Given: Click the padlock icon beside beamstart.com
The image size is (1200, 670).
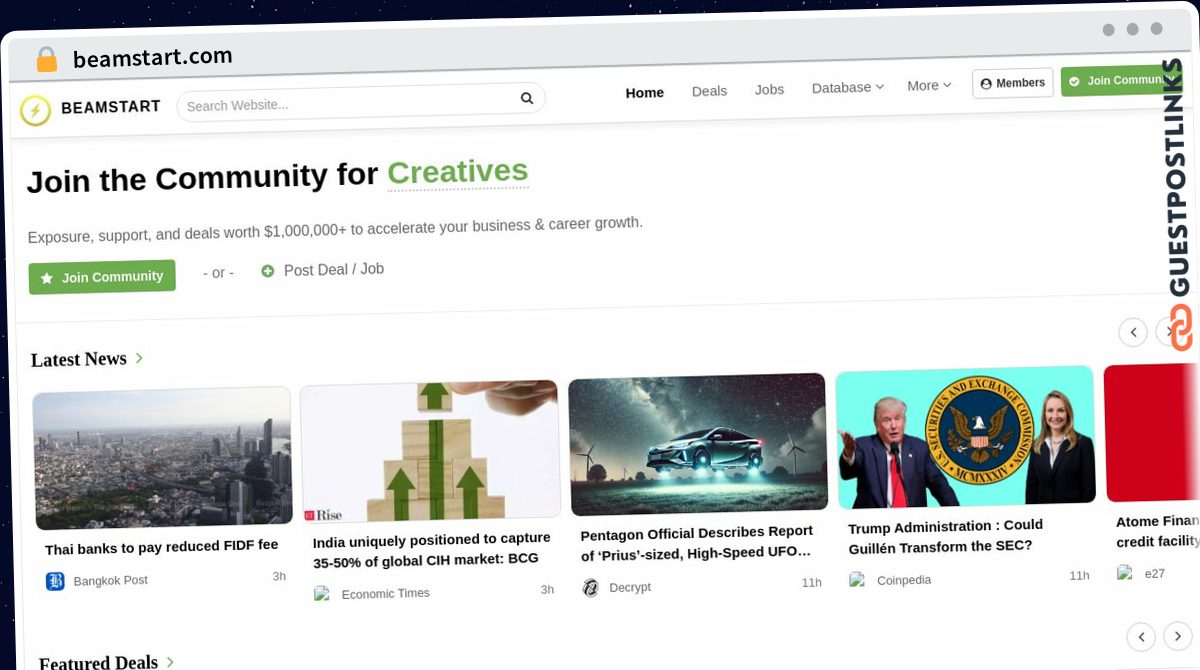Looking at the screenshot, I should [47, 60].
